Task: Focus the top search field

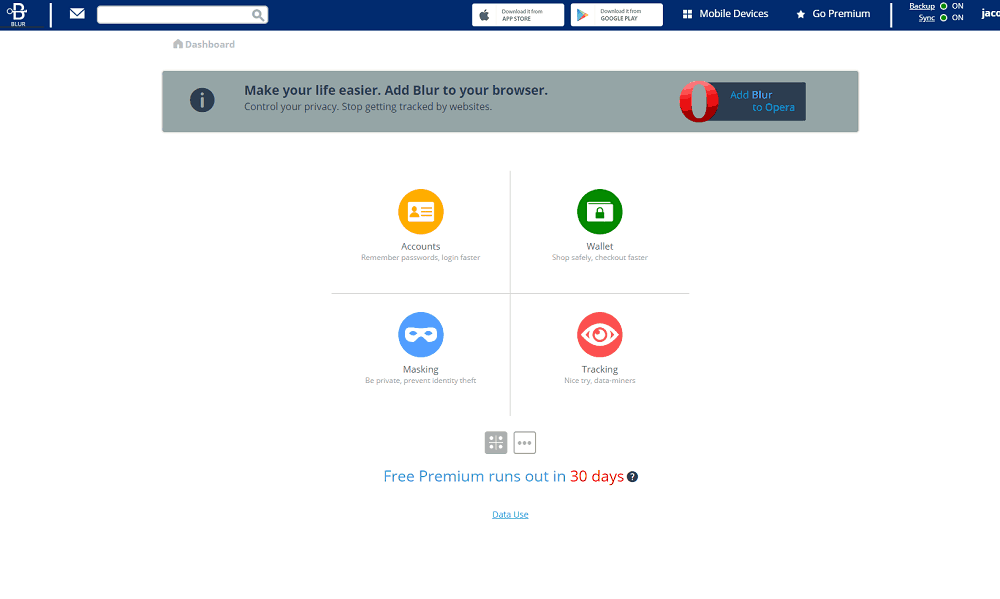Action: (x=182, y=15)
